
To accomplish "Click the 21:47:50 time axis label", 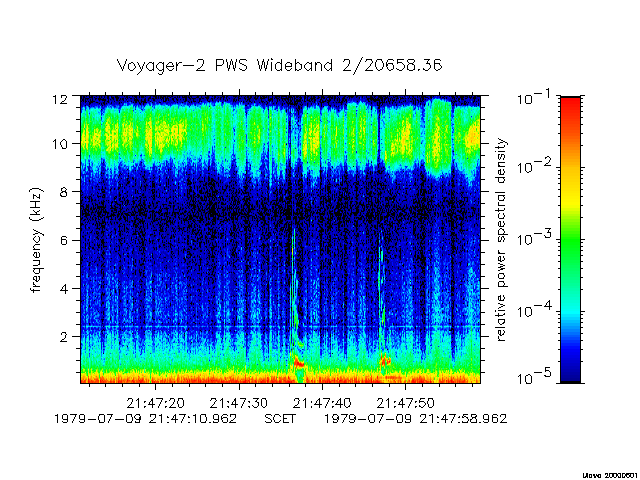I will pyautogui.click(x=405, y=403).
